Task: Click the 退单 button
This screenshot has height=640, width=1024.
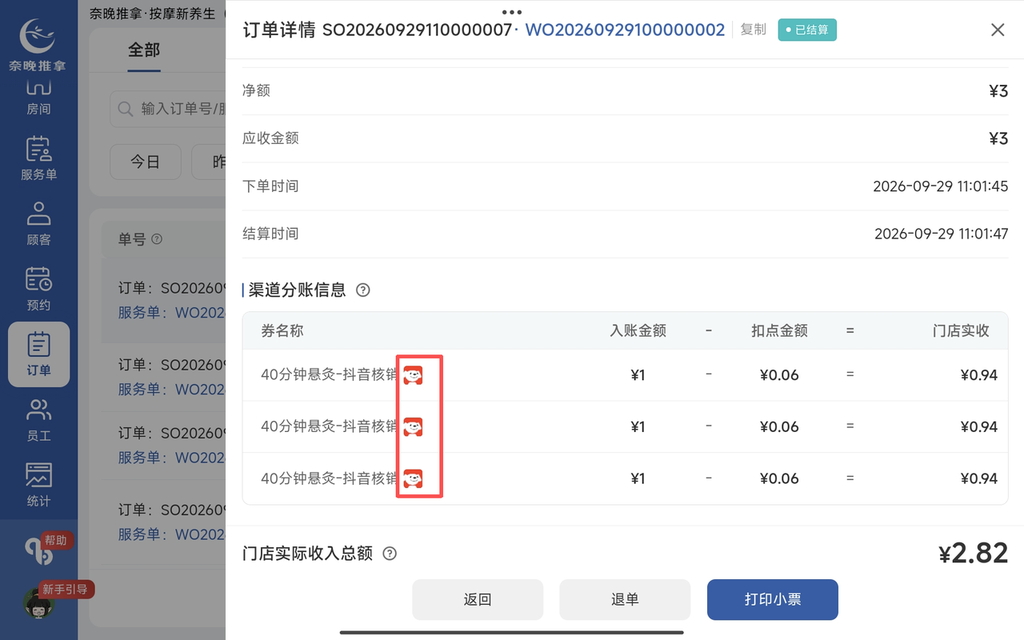Action: [625, 600]
